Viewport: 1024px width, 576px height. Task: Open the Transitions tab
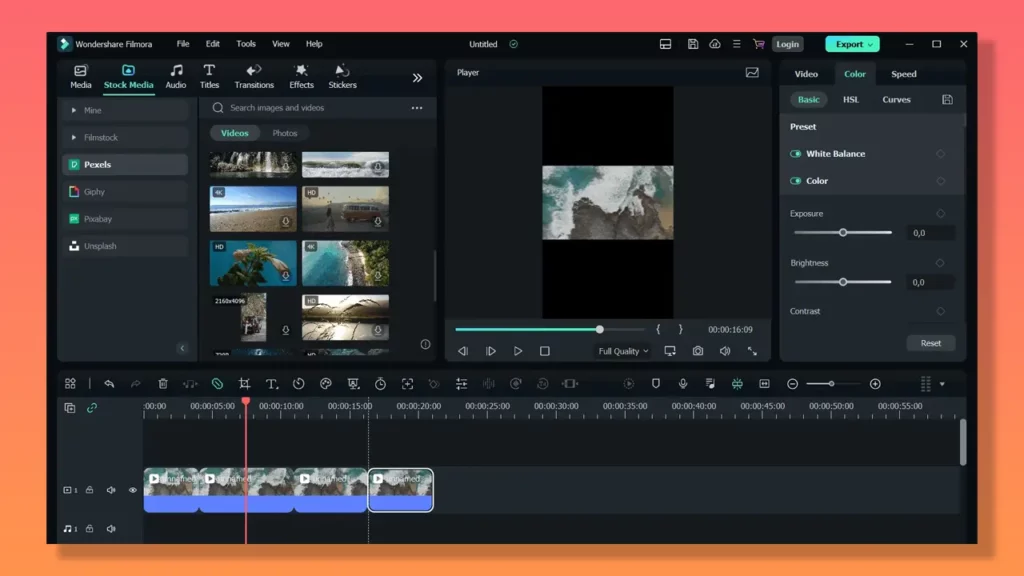254,76
